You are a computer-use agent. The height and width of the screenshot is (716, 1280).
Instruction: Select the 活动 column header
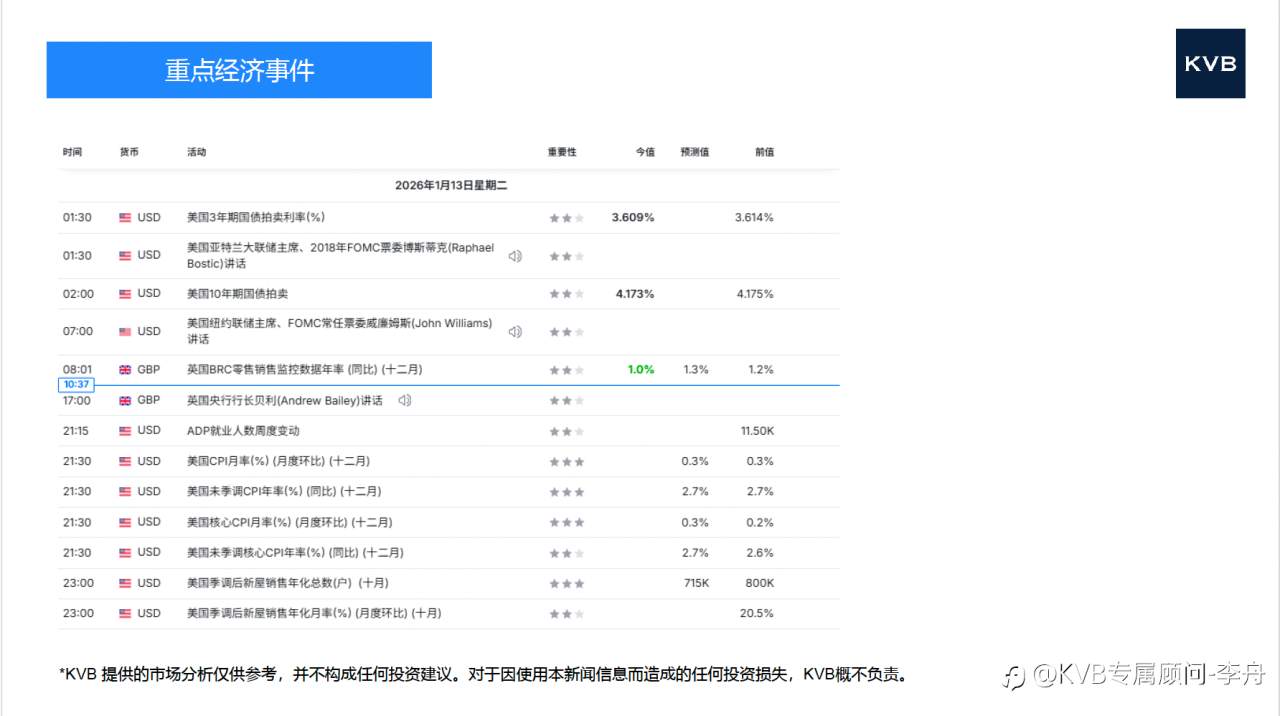196,152
